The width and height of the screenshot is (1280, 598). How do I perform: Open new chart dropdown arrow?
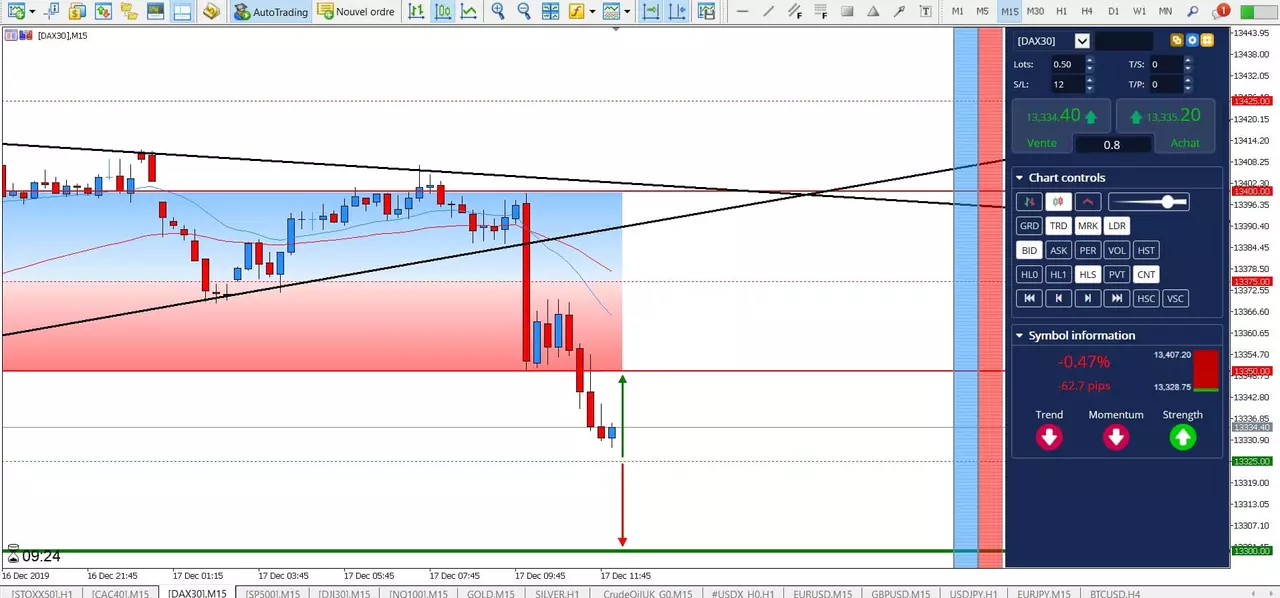click(31, 12)
